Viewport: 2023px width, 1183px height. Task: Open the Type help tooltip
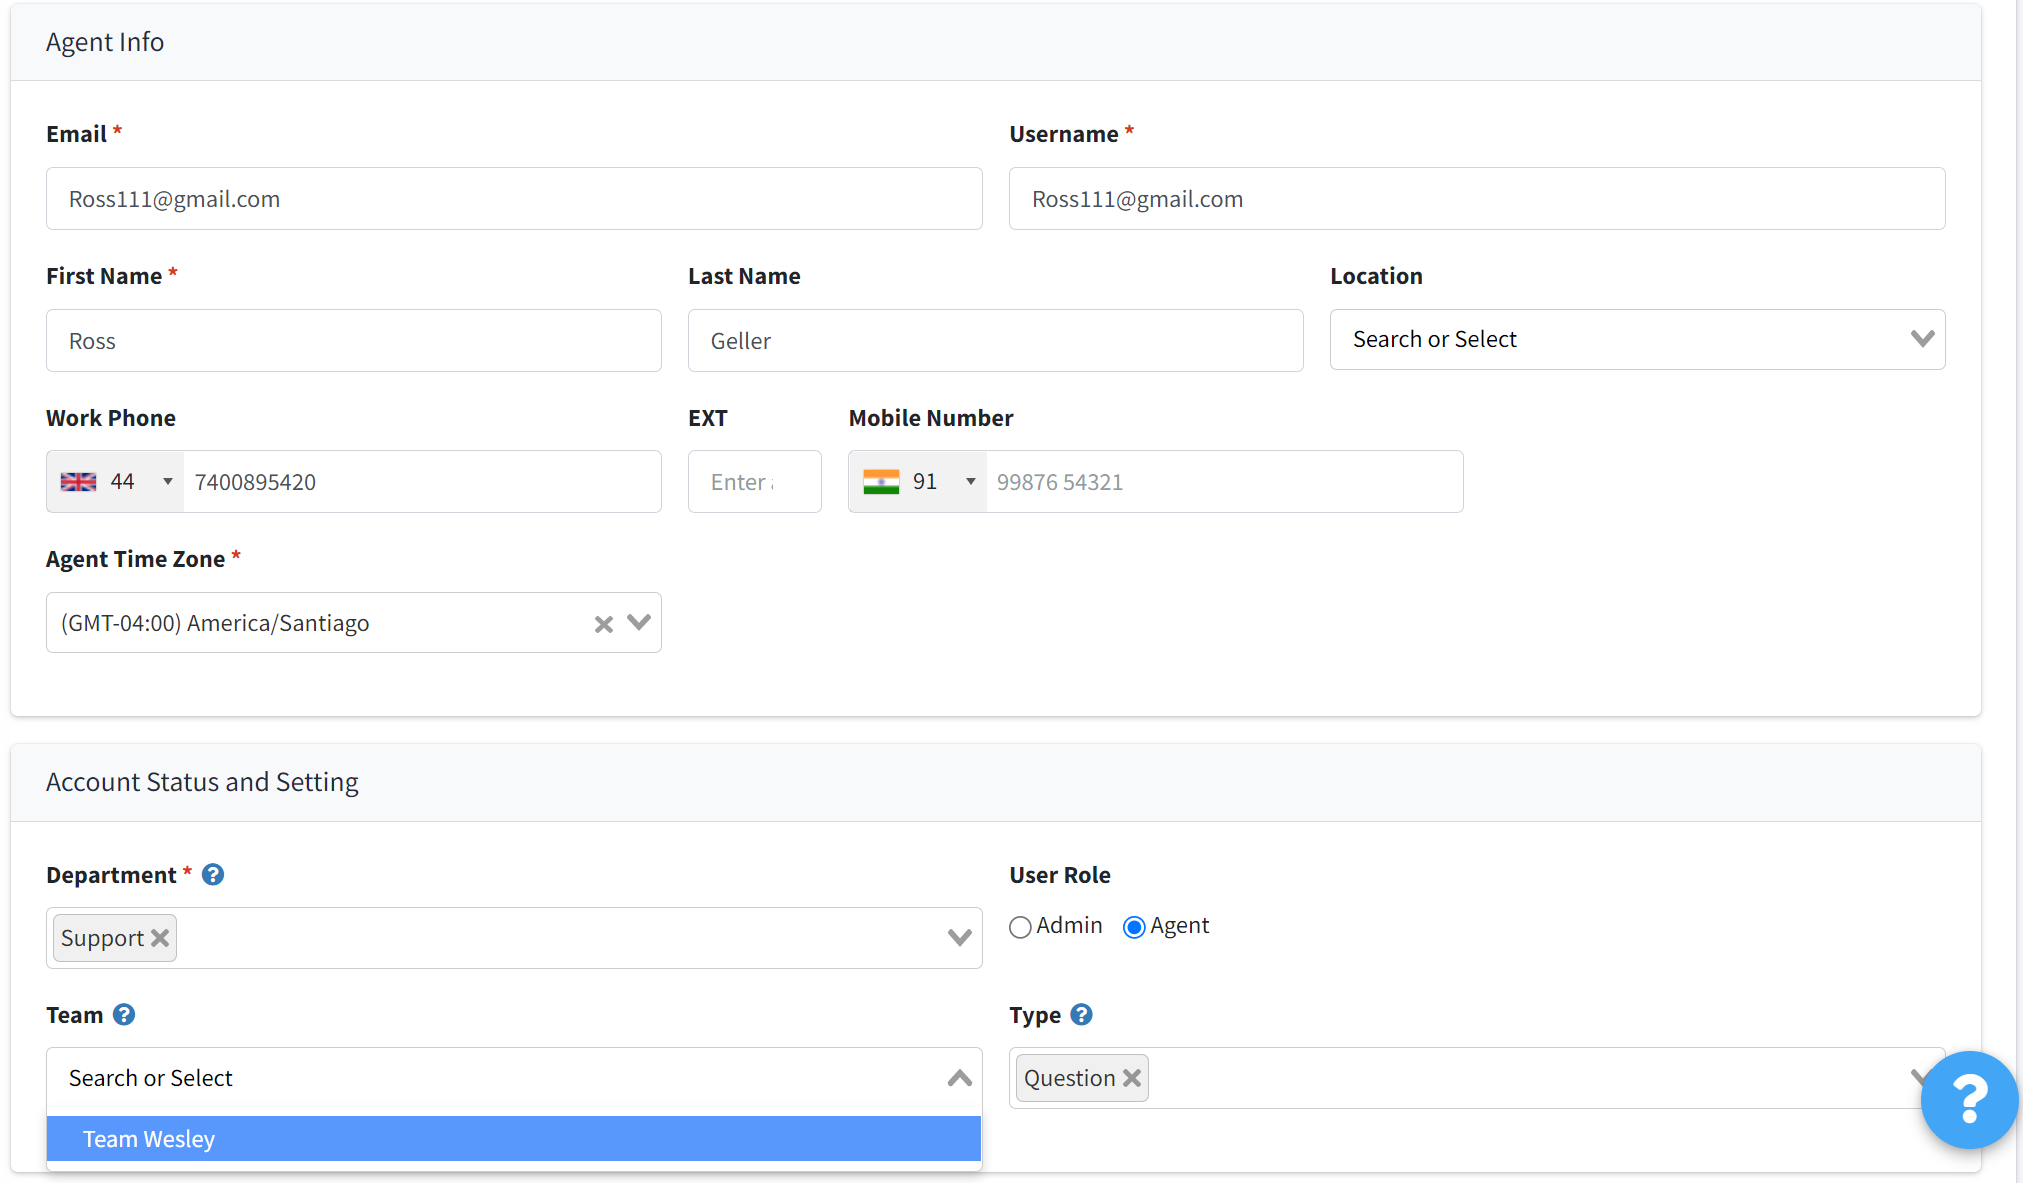(1082, 1014)
